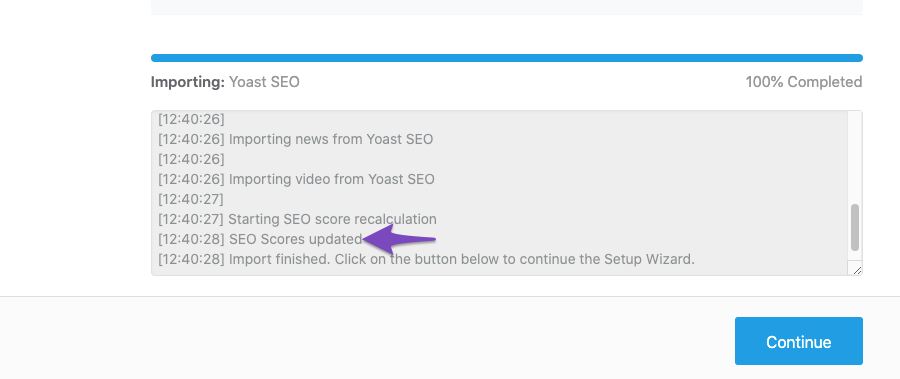Click Starting SEO score recalculation log entry
The width and height of the screenshot is (900, 379).
click(297, 219)
